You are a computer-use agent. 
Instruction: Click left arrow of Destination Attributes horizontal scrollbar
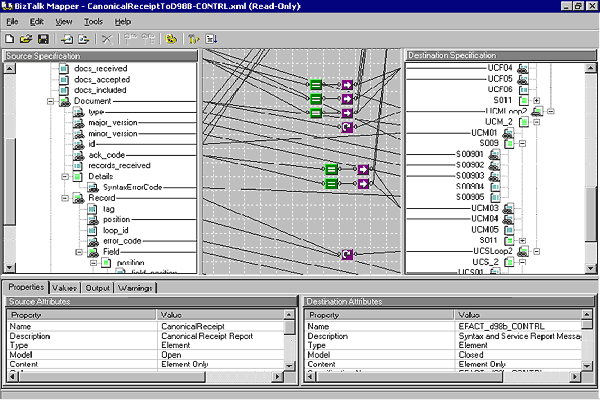point(310,377)
